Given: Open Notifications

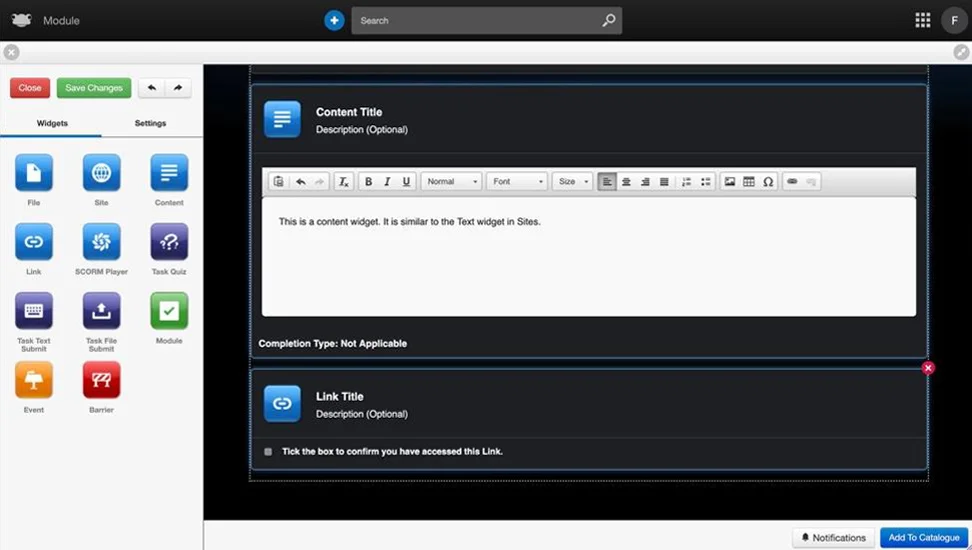Looking at the screenshot, I should [x=833, y=538].
